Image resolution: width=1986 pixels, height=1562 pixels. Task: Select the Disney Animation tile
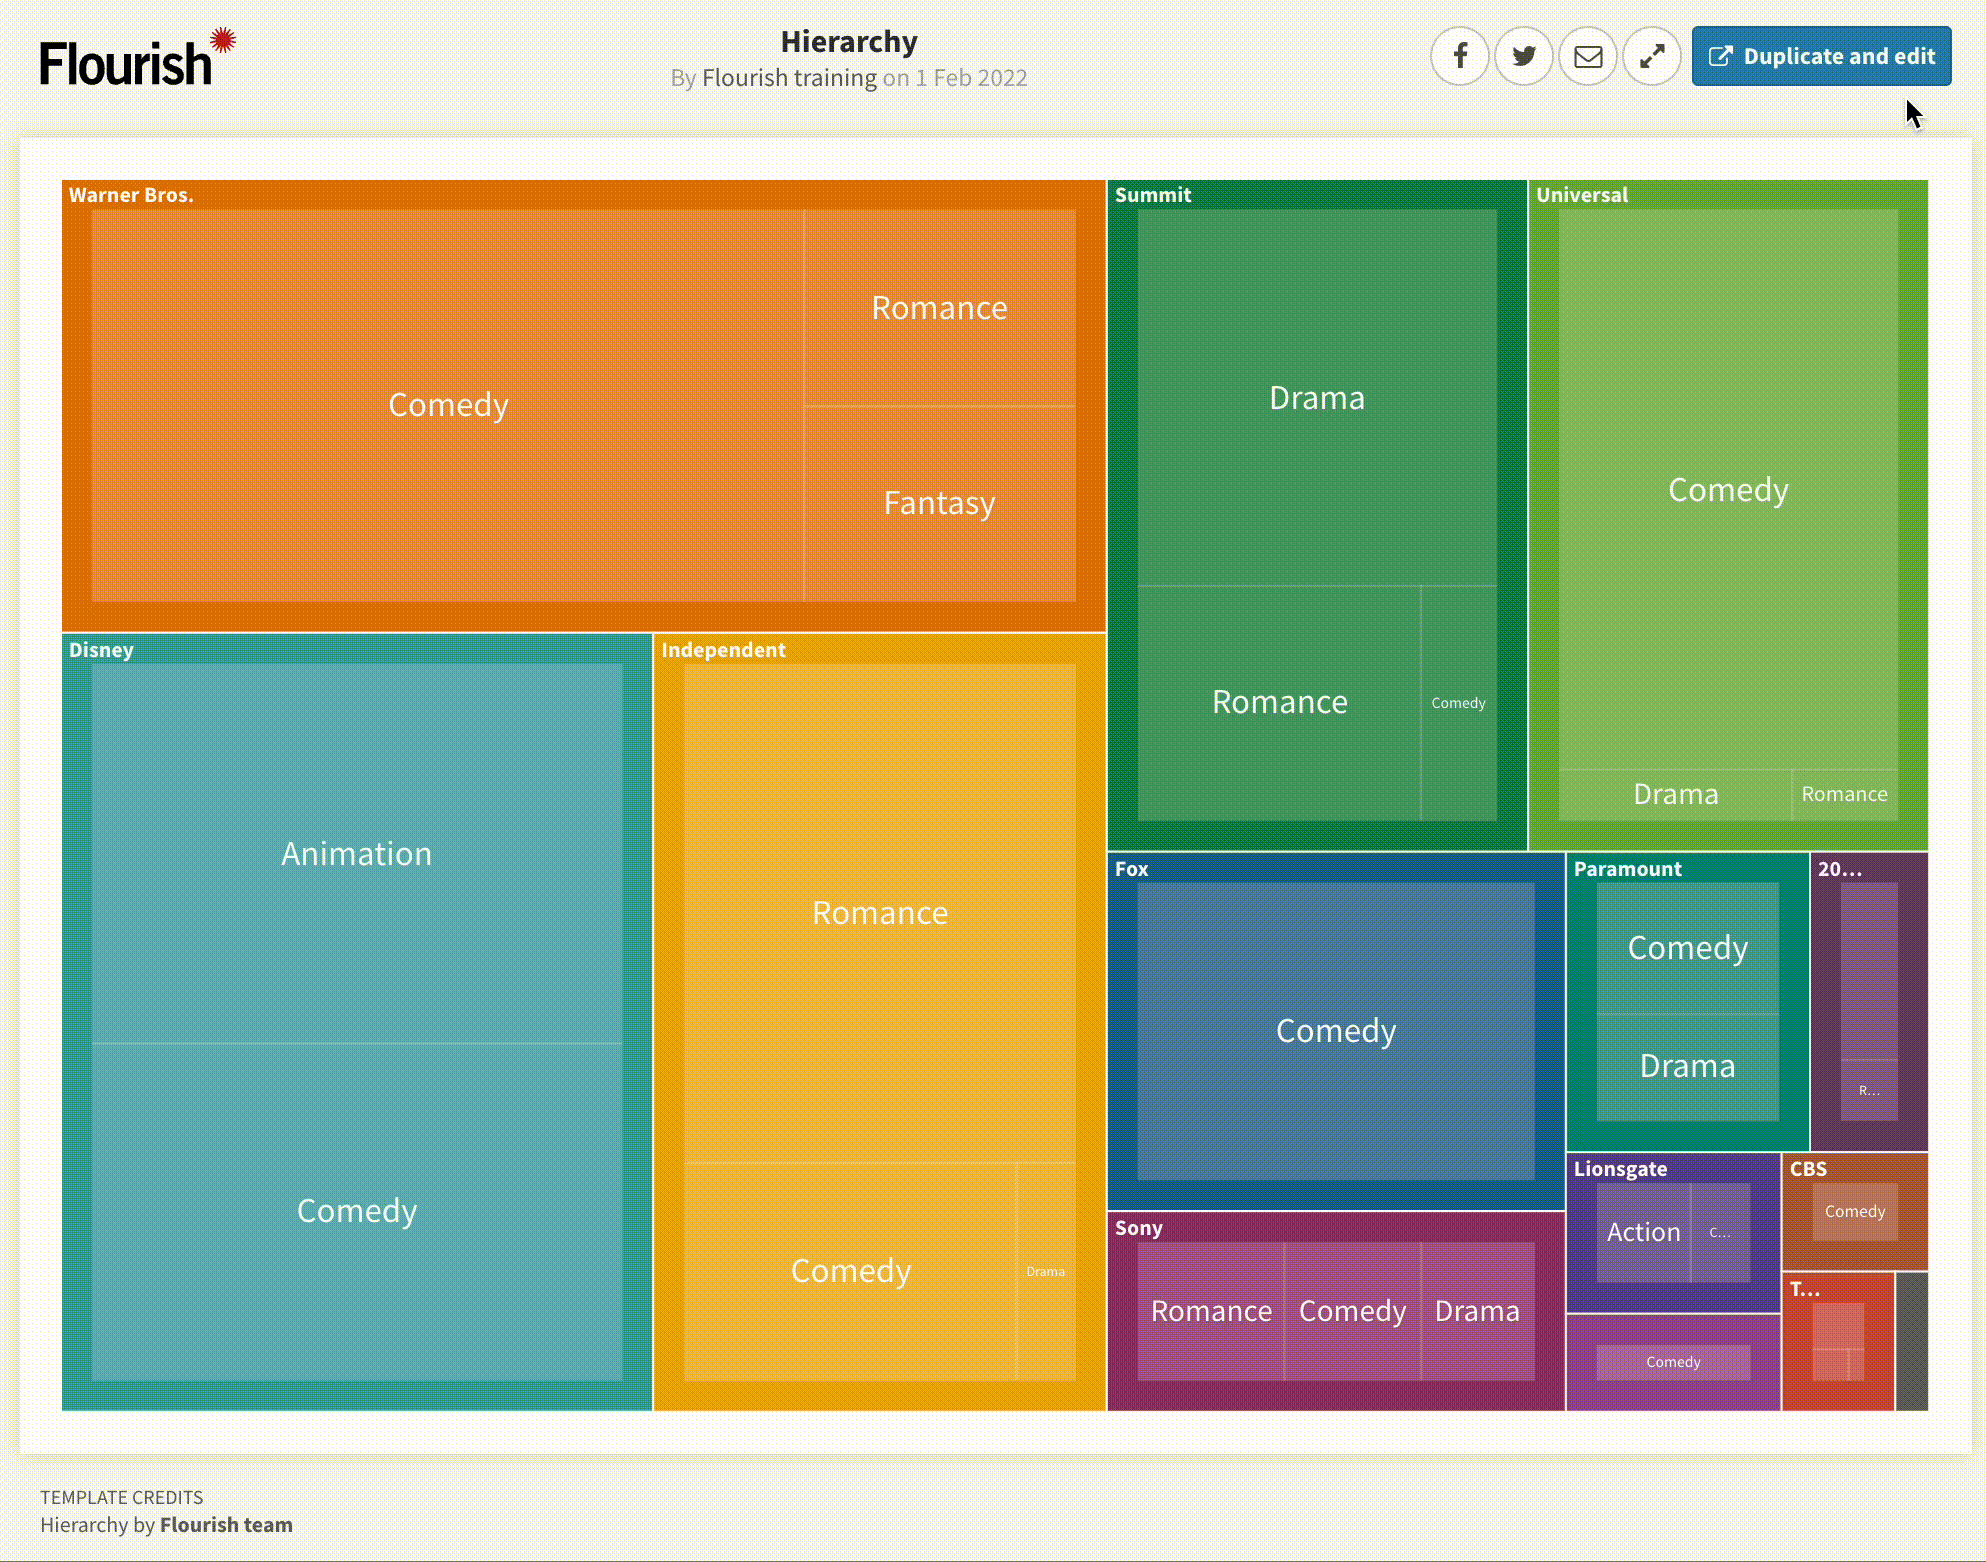coord(357,854)
